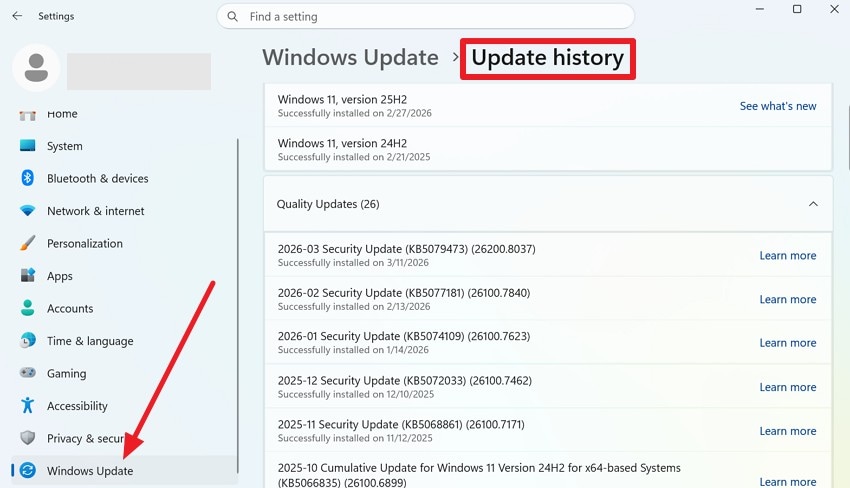The image size is (850, 488).
Task: Click Windows 11, version 25H2 entry
Action: click(x=548, y=106)
